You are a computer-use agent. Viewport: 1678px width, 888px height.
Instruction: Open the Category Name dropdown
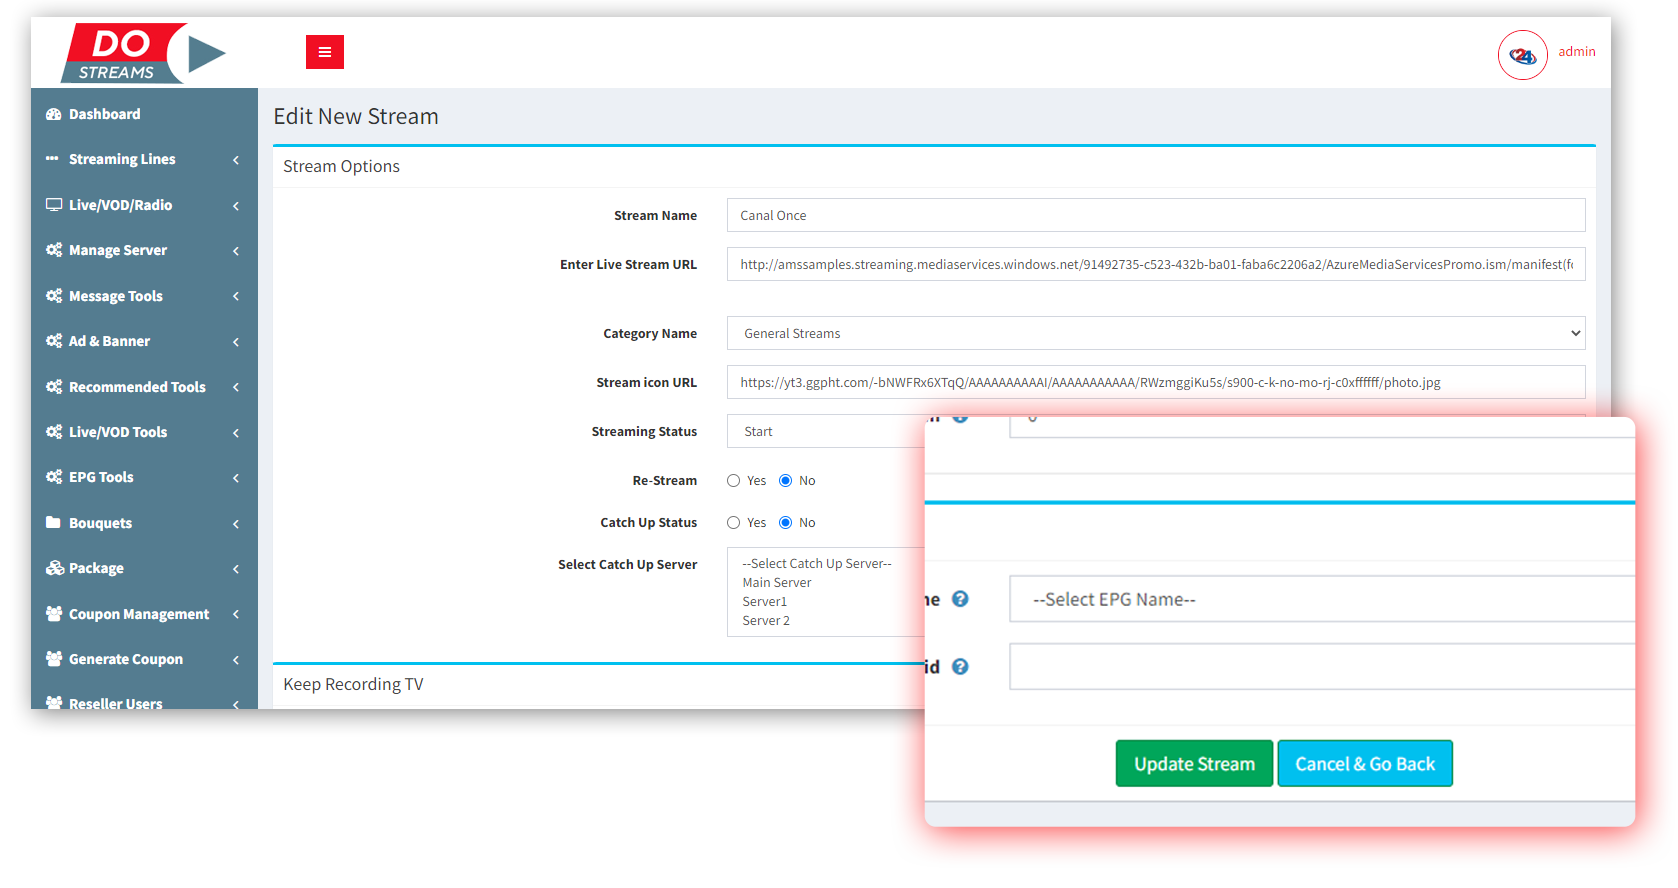(1155, 333)
